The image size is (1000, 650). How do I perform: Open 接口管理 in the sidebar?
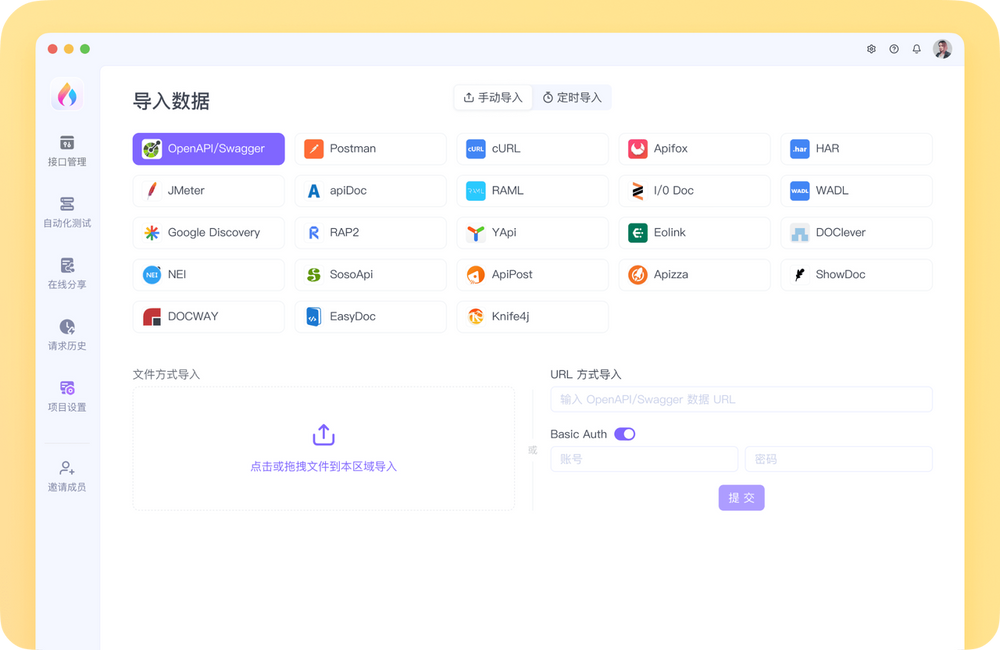[x=67, y=148]
